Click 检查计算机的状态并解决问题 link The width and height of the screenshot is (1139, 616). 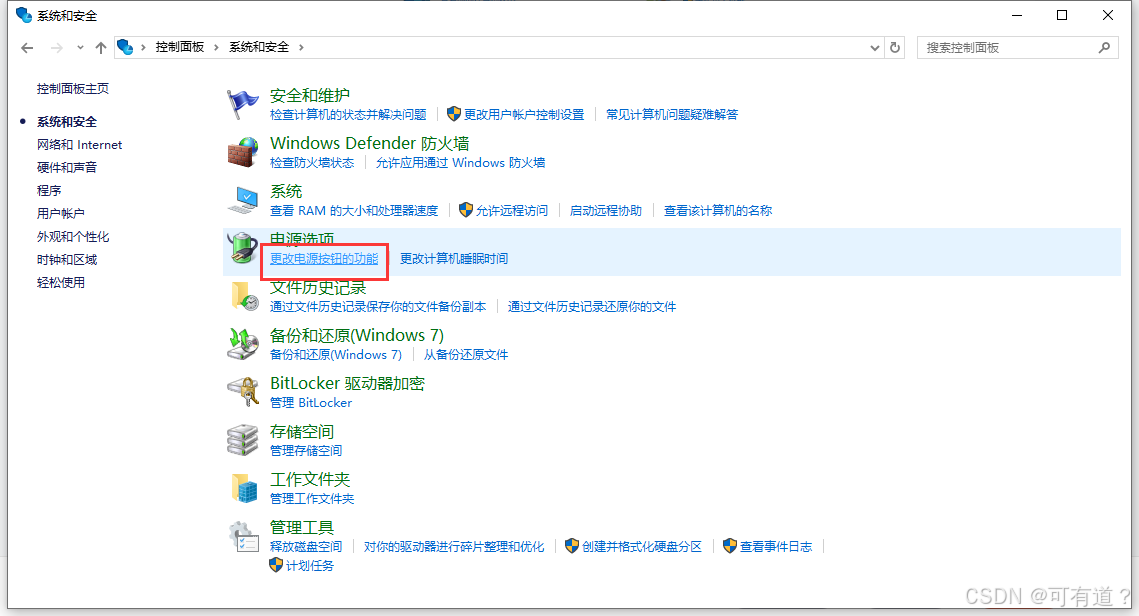348,115
